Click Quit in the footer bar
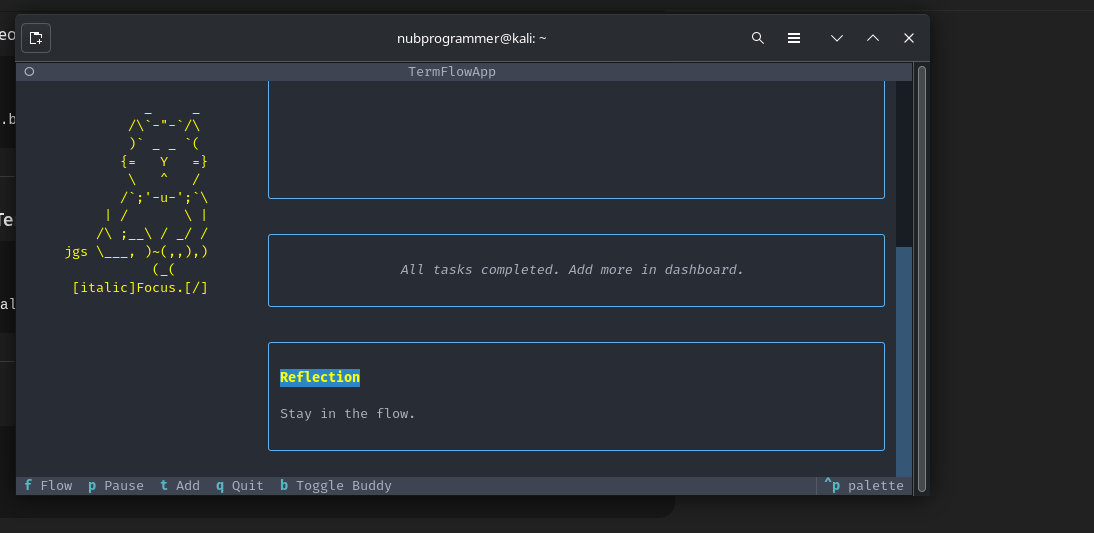The image size is (1094, 533). (x=239, y=485)
